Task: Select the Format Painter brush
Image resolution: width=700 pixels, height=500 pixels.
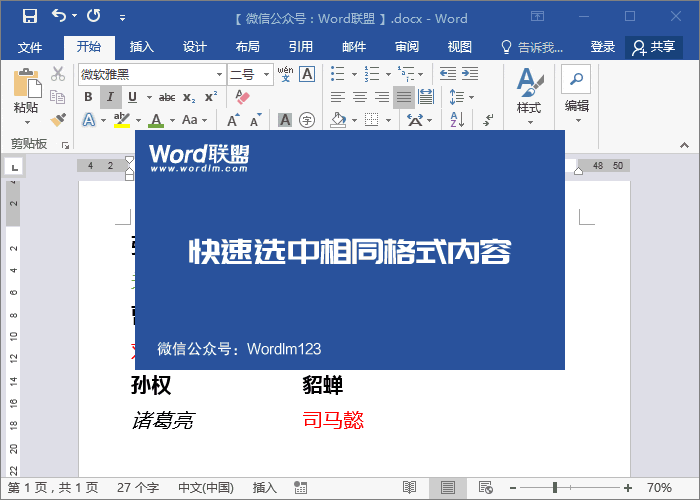Action: click(58, 120)
